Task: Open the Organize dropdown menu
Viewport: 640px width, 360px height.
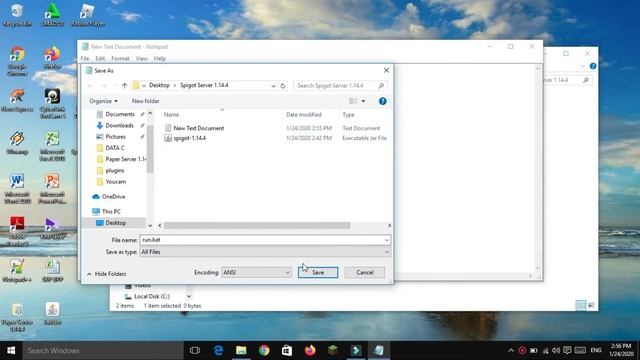Action: (103, 101)
